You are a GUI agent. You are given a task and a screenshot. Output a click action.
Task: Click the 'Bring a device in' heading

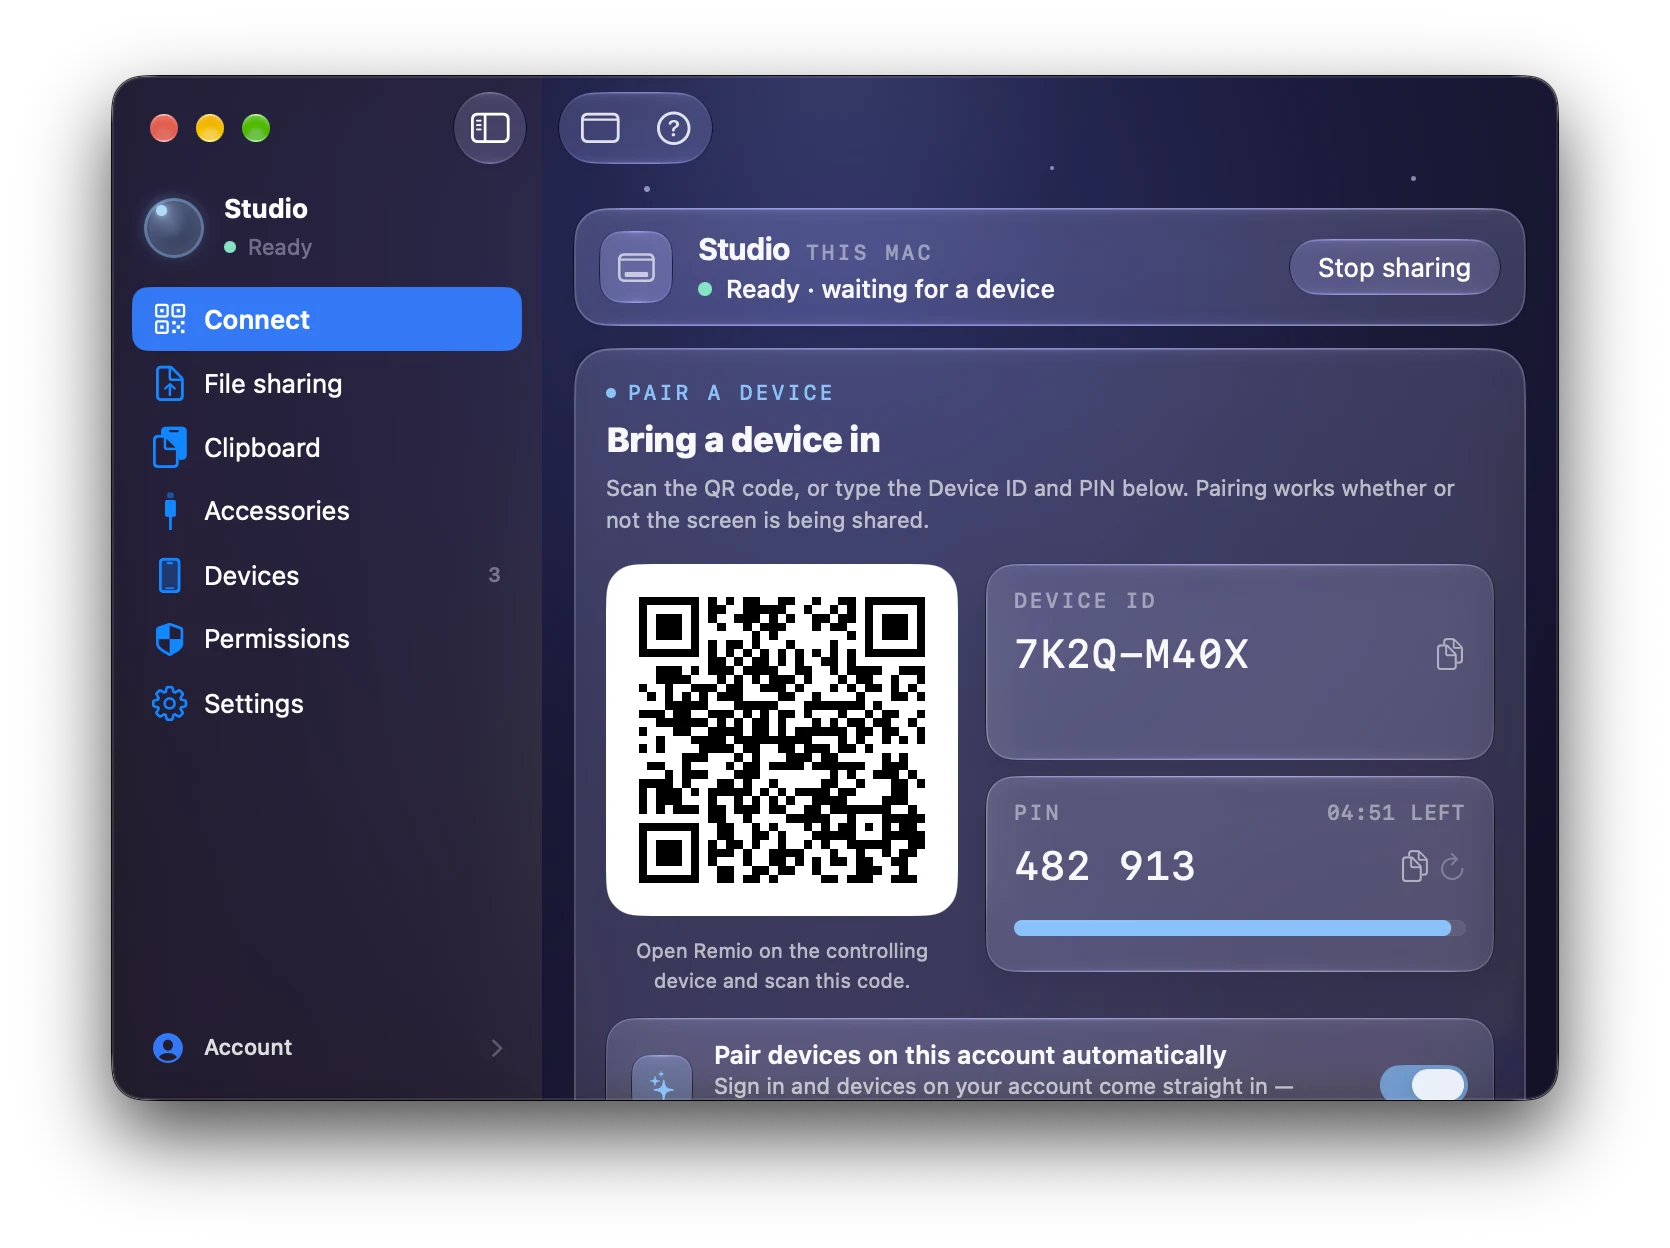click(743, 440)
